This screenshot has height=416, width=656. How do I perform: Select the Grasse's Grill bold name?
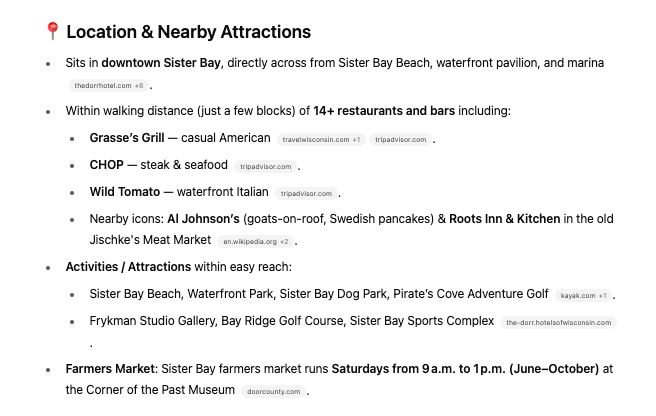tap(127, 138)
